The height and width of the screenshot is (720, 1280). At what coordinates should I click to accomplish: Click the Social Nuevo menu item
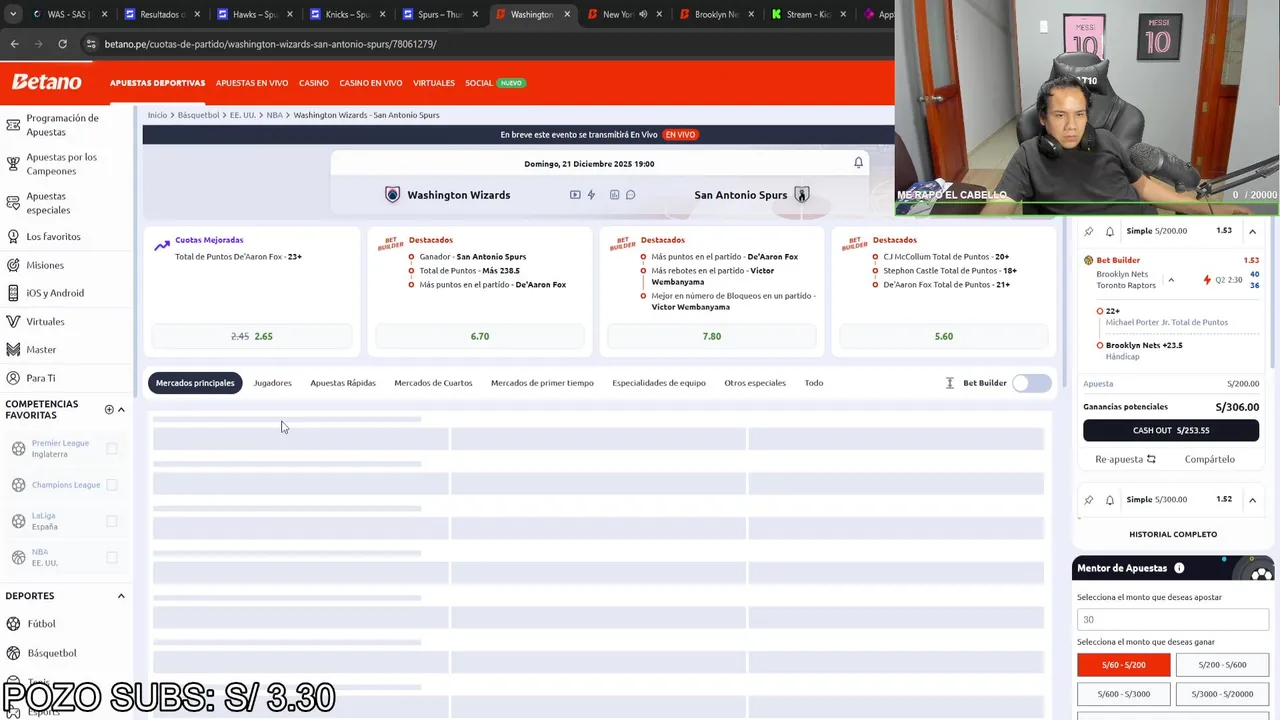(495, 83)
